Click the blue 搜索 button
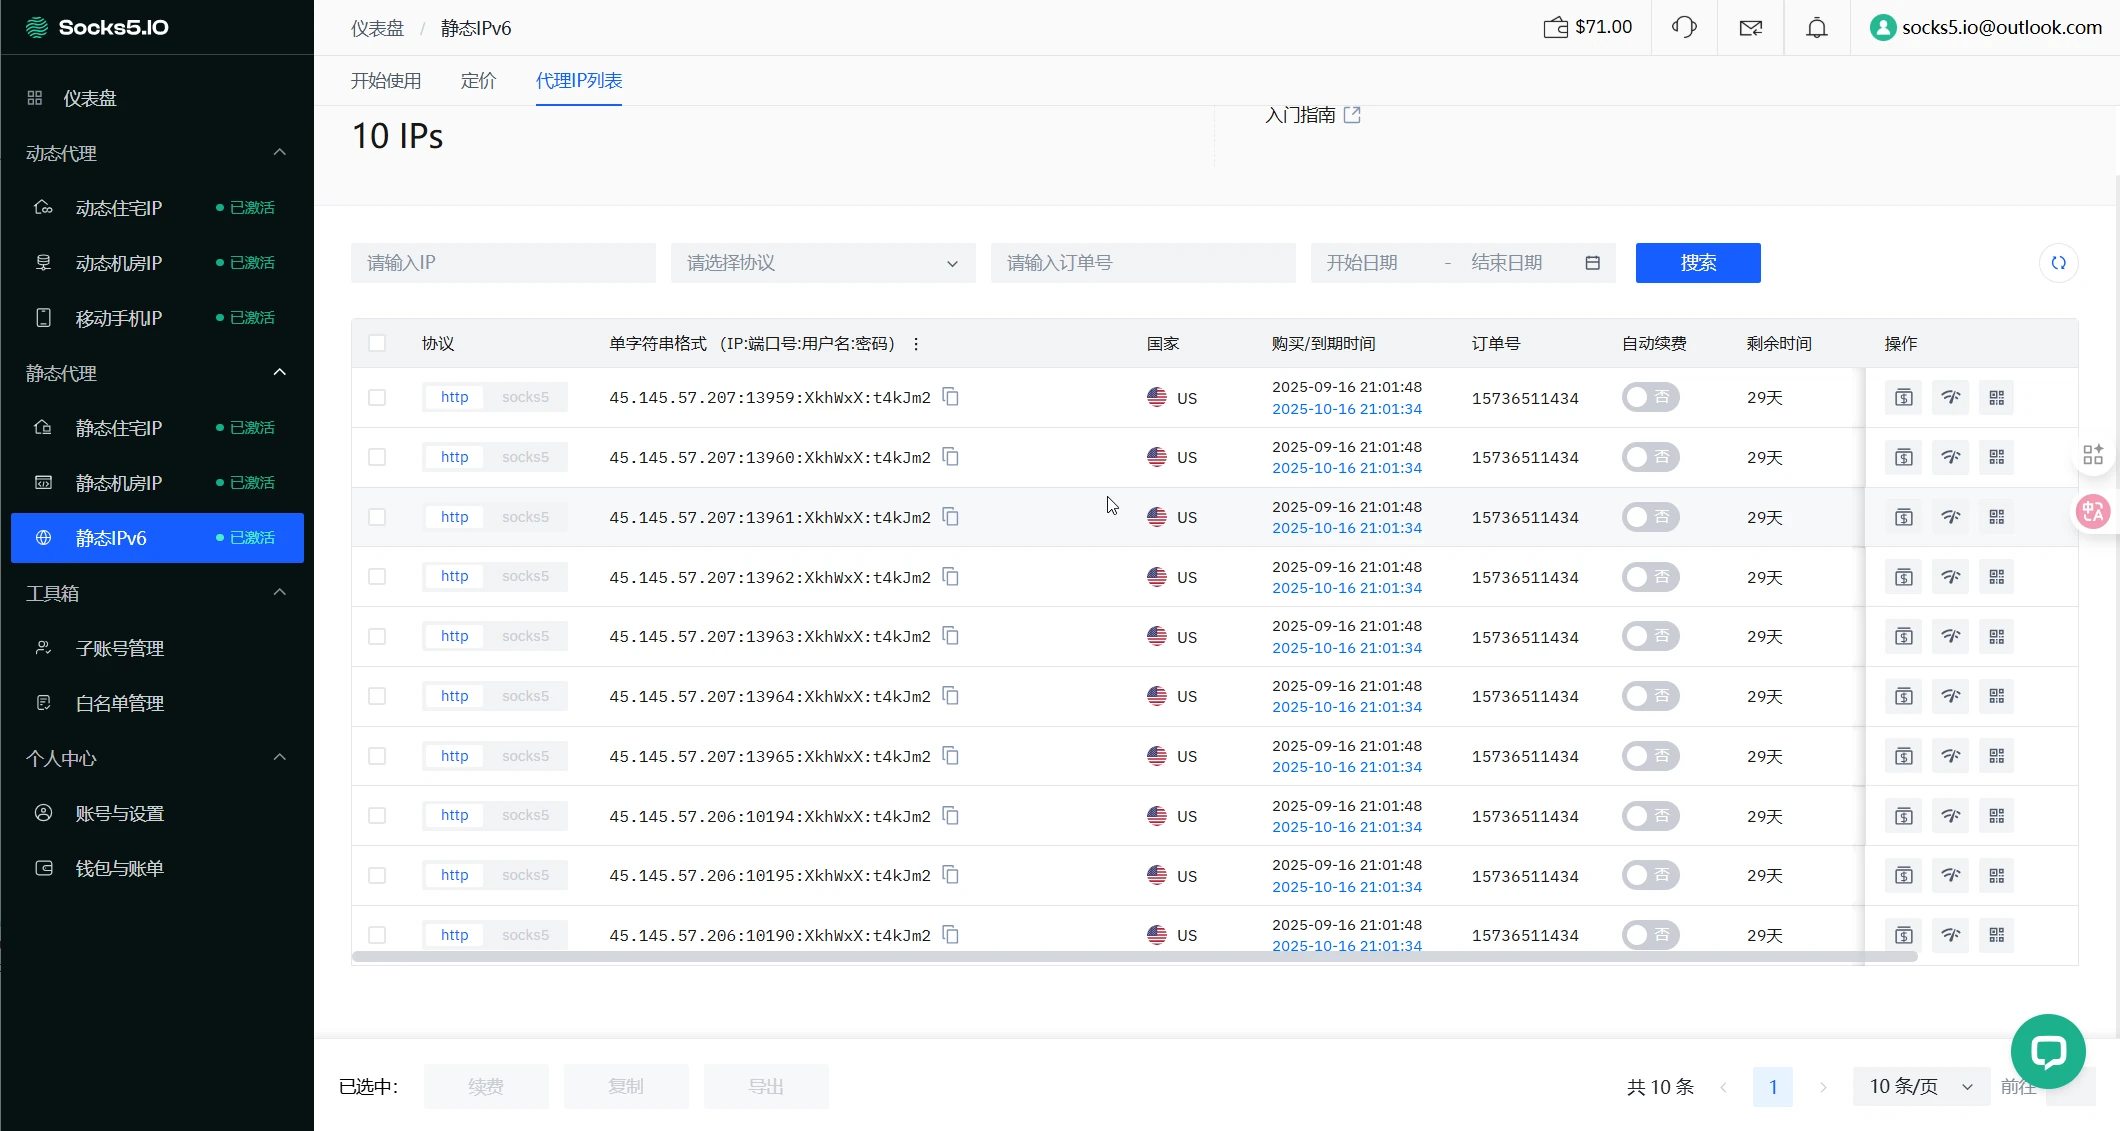Viewport: 2120px width, 1131px height. pyautogui.click(x=1698, y=263)
